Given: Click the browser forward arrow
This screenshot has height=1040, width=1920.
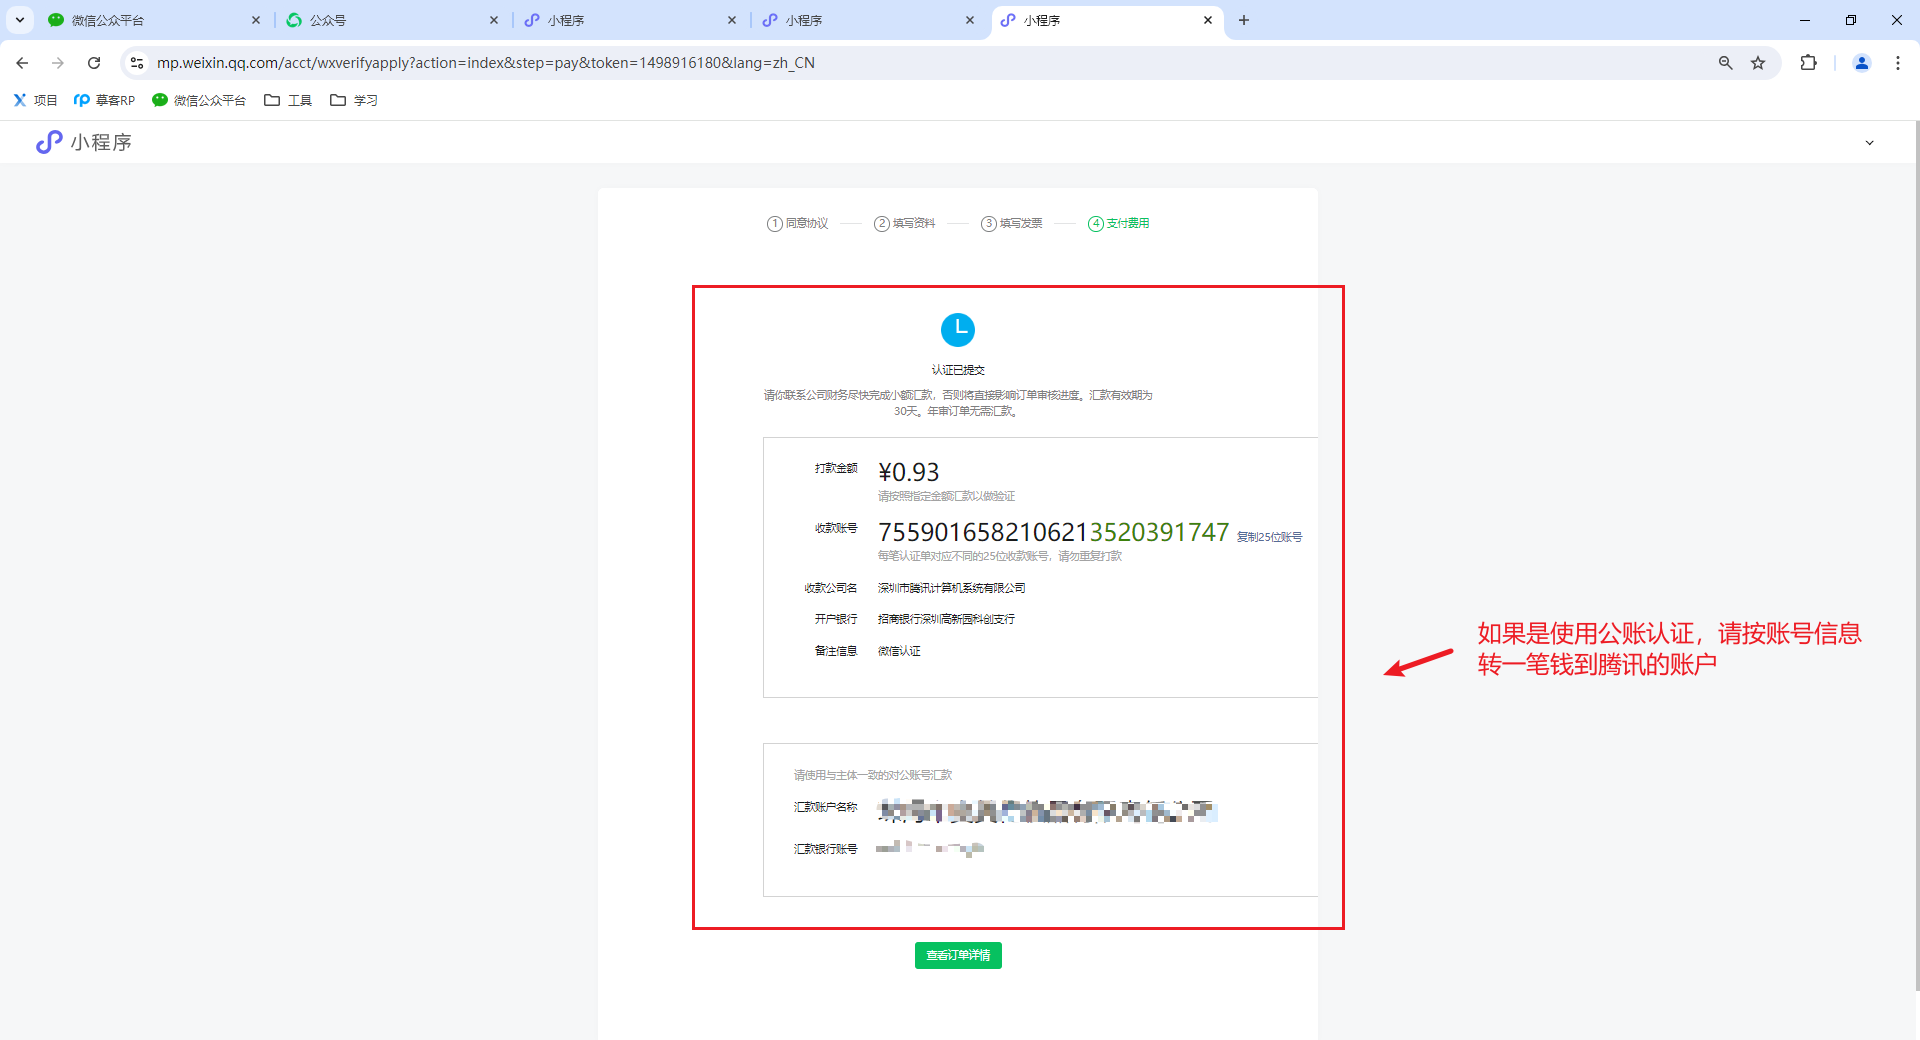Looking at the screenshot, I should 58,63.
